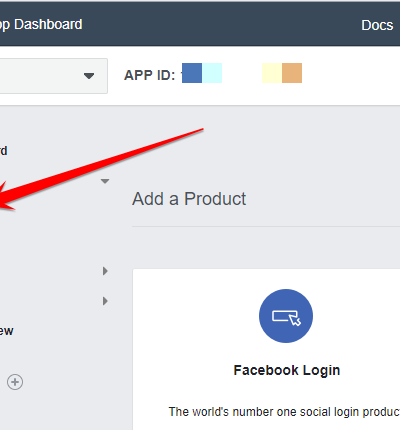Select the Facebook Login heading text
The height and width of the screenshot is (430, 400).
pos(287,370)
